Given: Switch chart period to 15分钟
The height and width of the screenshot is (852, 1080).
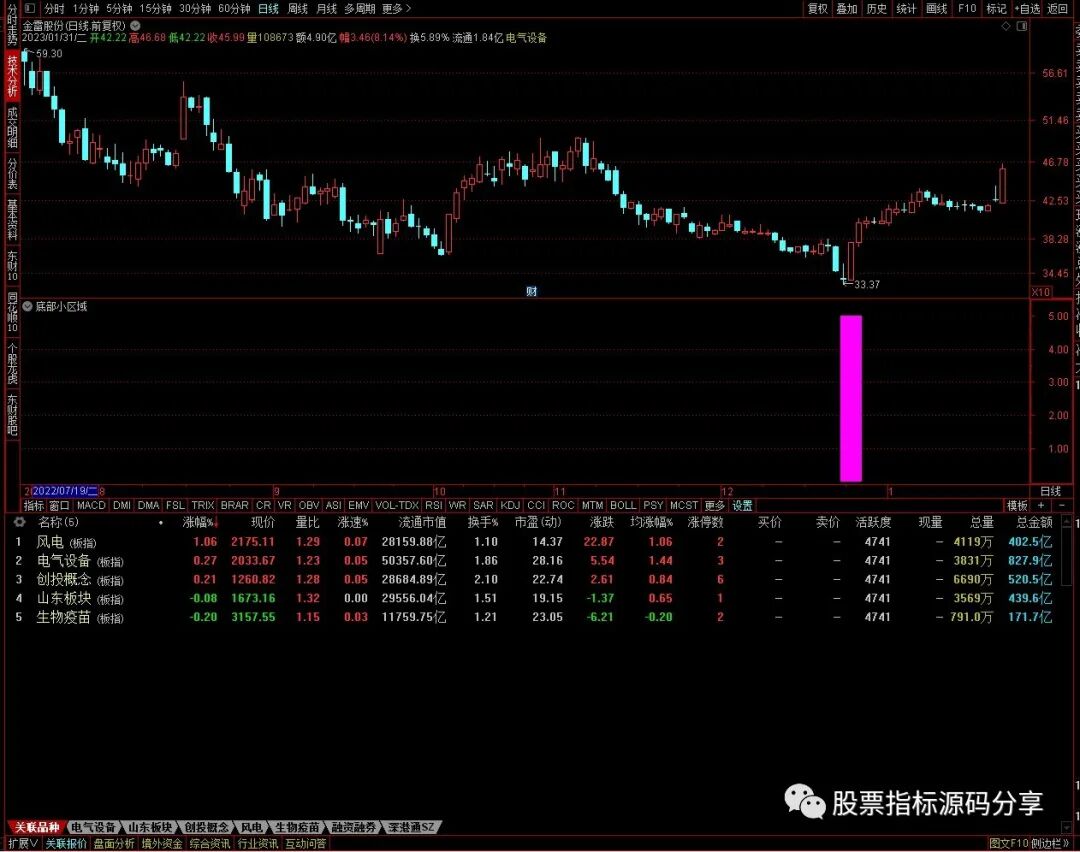Looking at the screenshot, I should (155, 8).
